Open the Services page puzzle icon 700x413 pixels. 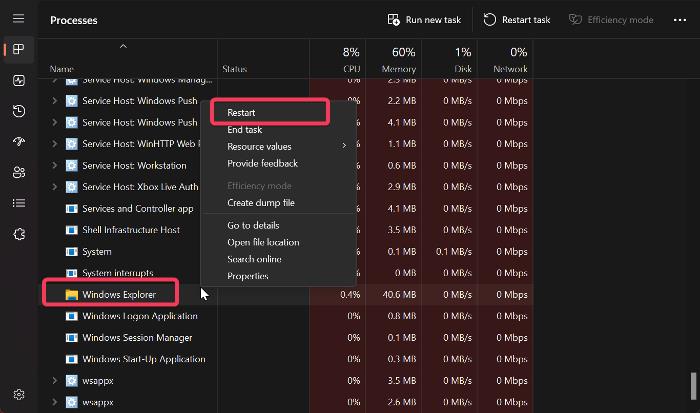coord(19,234)
